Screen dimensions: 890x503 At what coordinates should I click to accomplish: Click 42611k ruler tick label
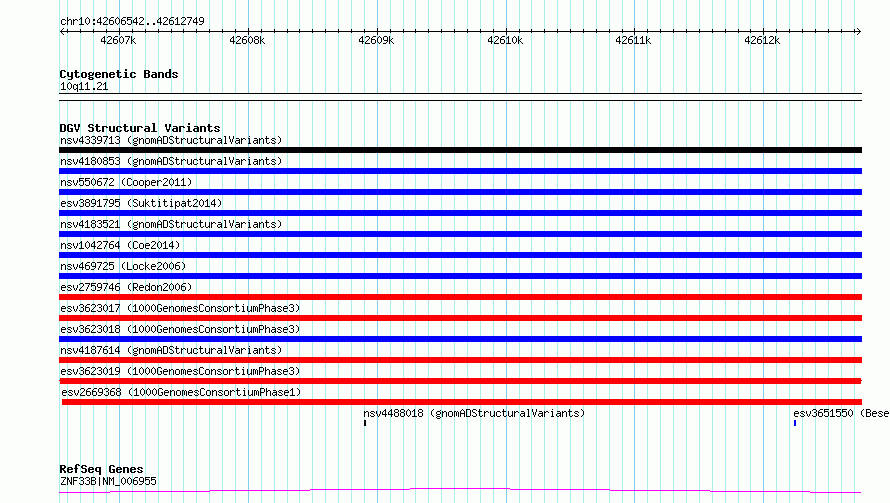pyautogui.click(x=633, y=40)
